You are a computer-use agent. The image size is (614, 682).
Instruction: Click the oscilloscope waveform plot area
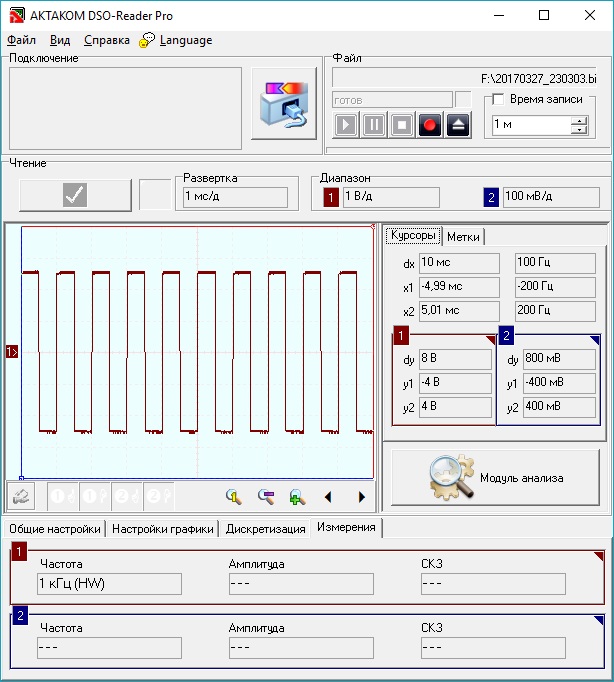click(x=197, y=352)
